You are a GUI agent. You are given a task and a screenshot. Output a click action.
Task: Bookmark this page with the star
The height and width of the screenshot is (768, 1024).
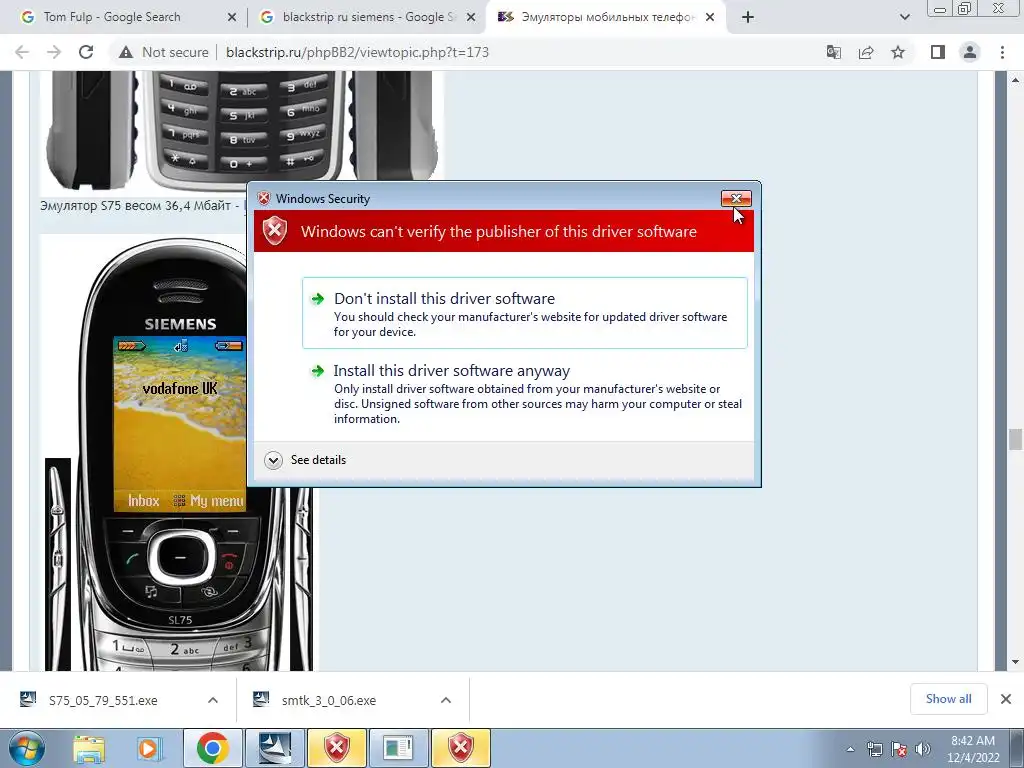tap(898, 52)
